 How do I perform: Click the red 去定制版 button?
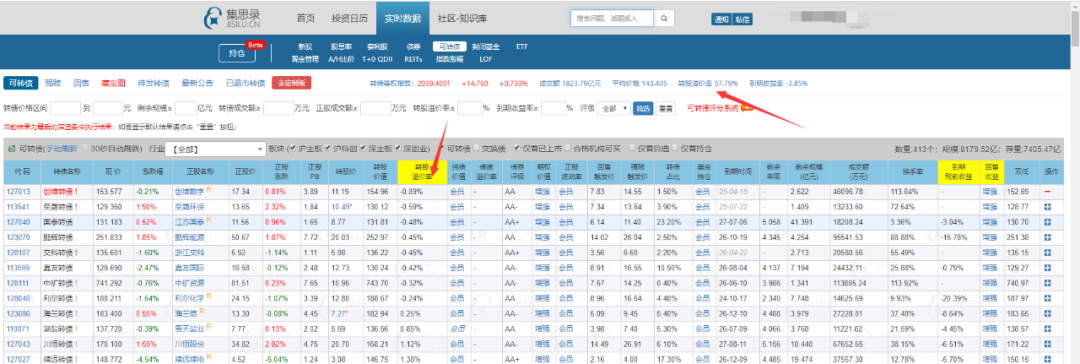click(291, 83)
